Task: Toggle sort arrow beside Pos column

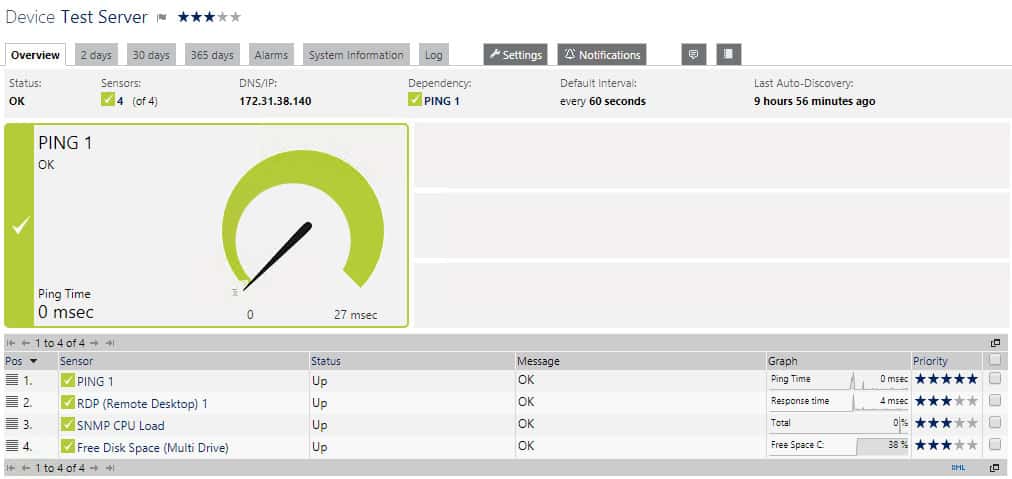Action: click(x=34, y=362)
